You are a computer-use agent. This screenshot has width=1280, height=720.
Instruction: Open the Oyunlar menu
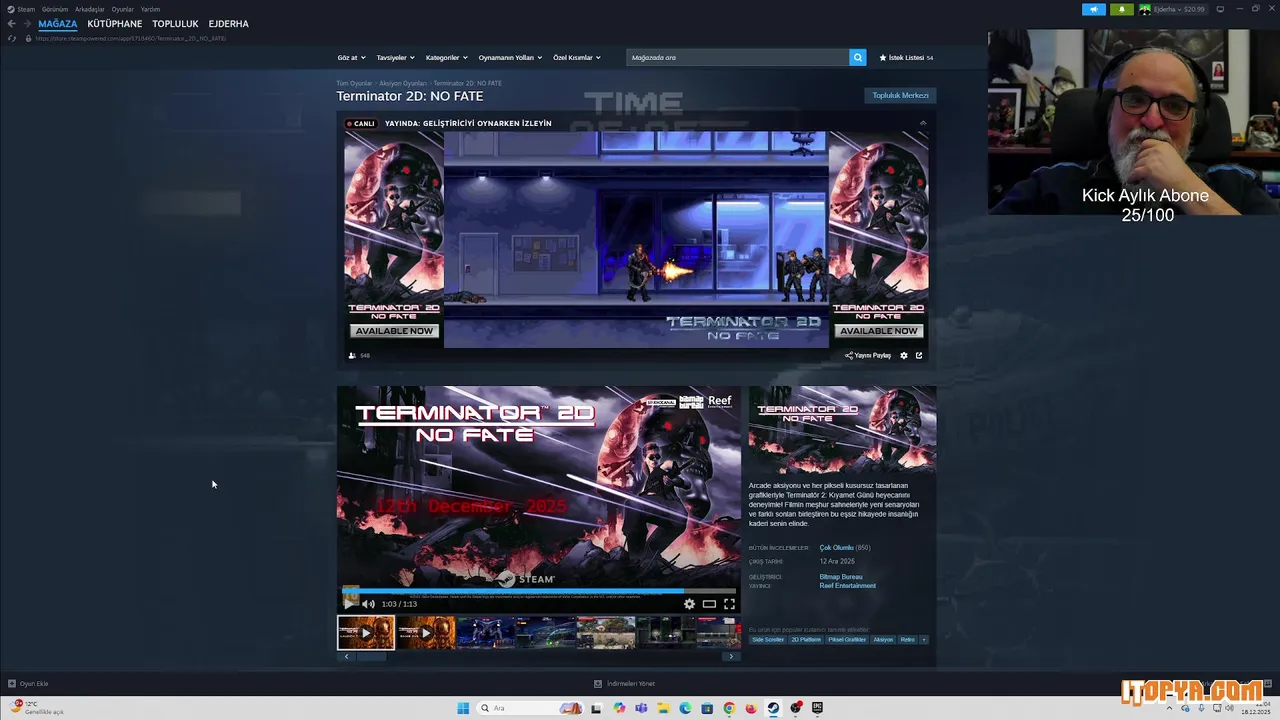click(123, 9)
